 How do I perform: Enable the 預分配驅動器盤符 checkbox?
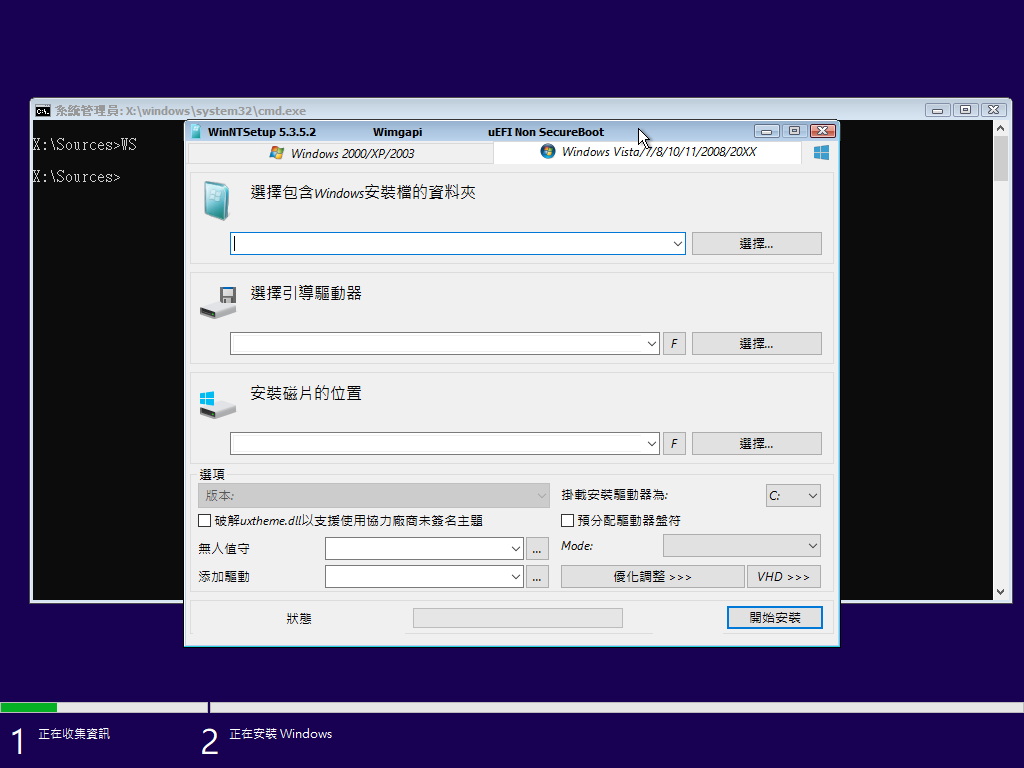coord(568,520)
